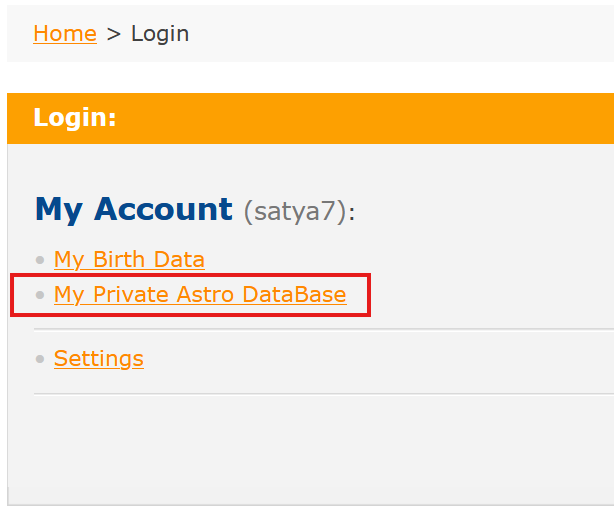
Task: Click empty breadcrumb bar right of Login
Action: click(x=400, y=34)
